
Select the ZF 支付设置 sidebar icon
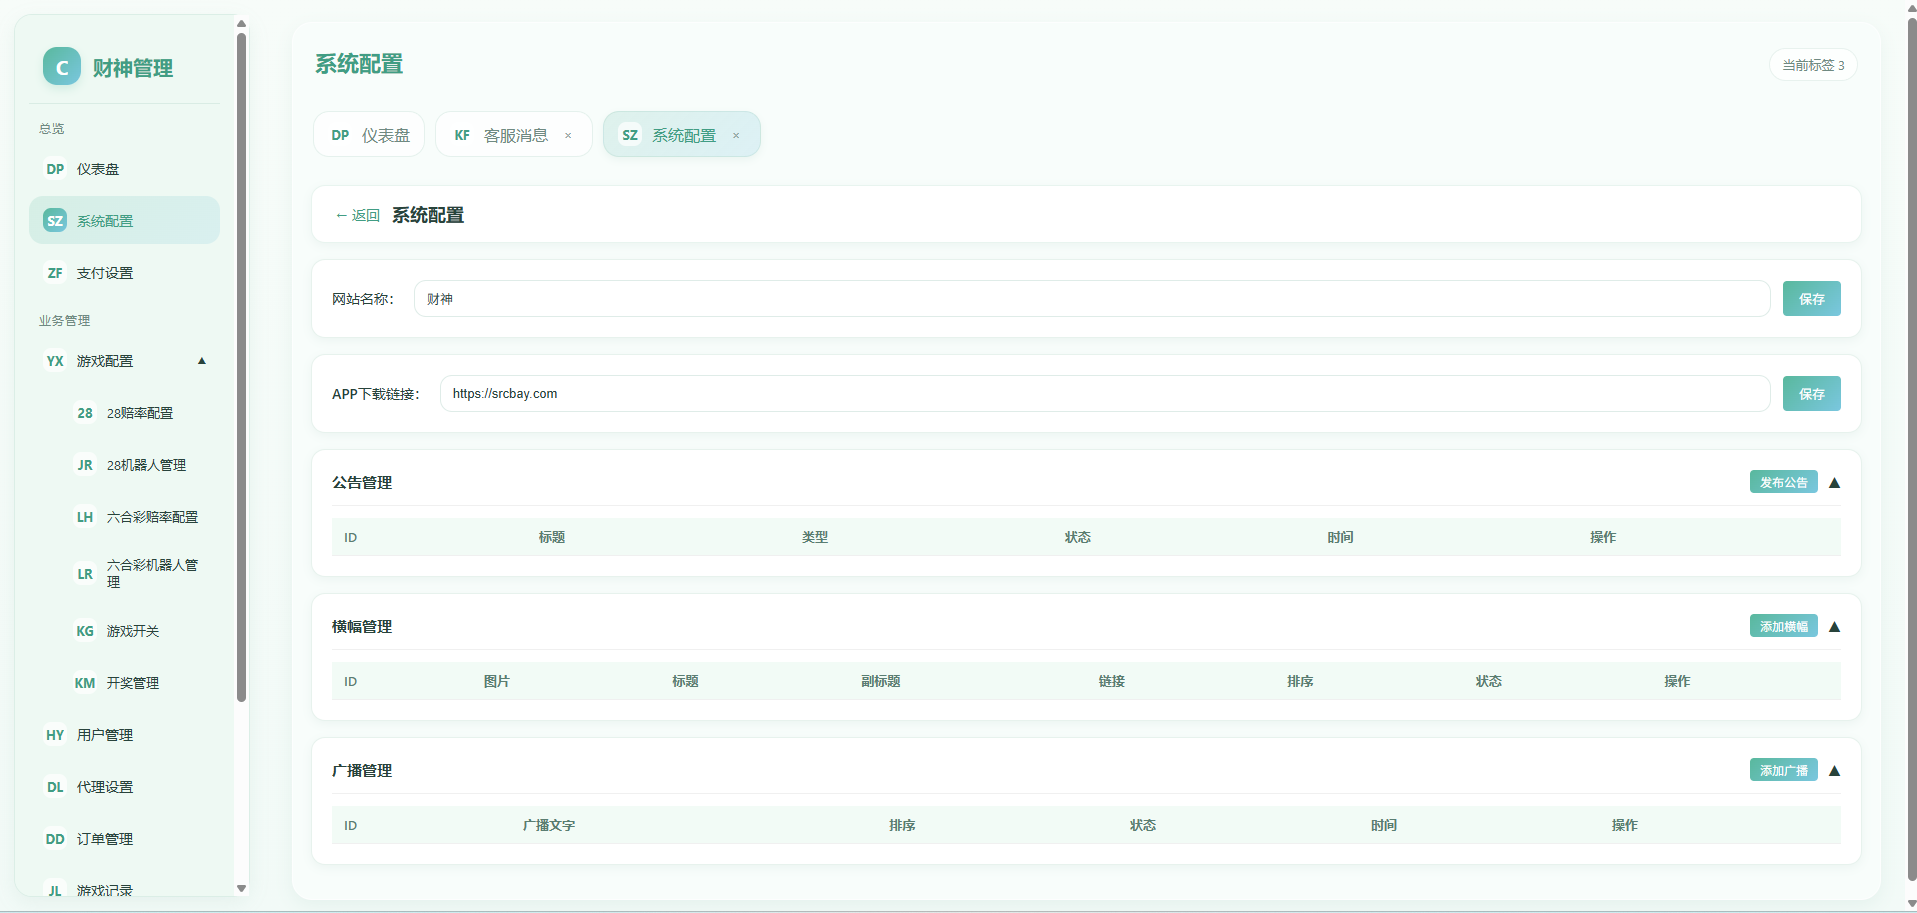(55, 273)
